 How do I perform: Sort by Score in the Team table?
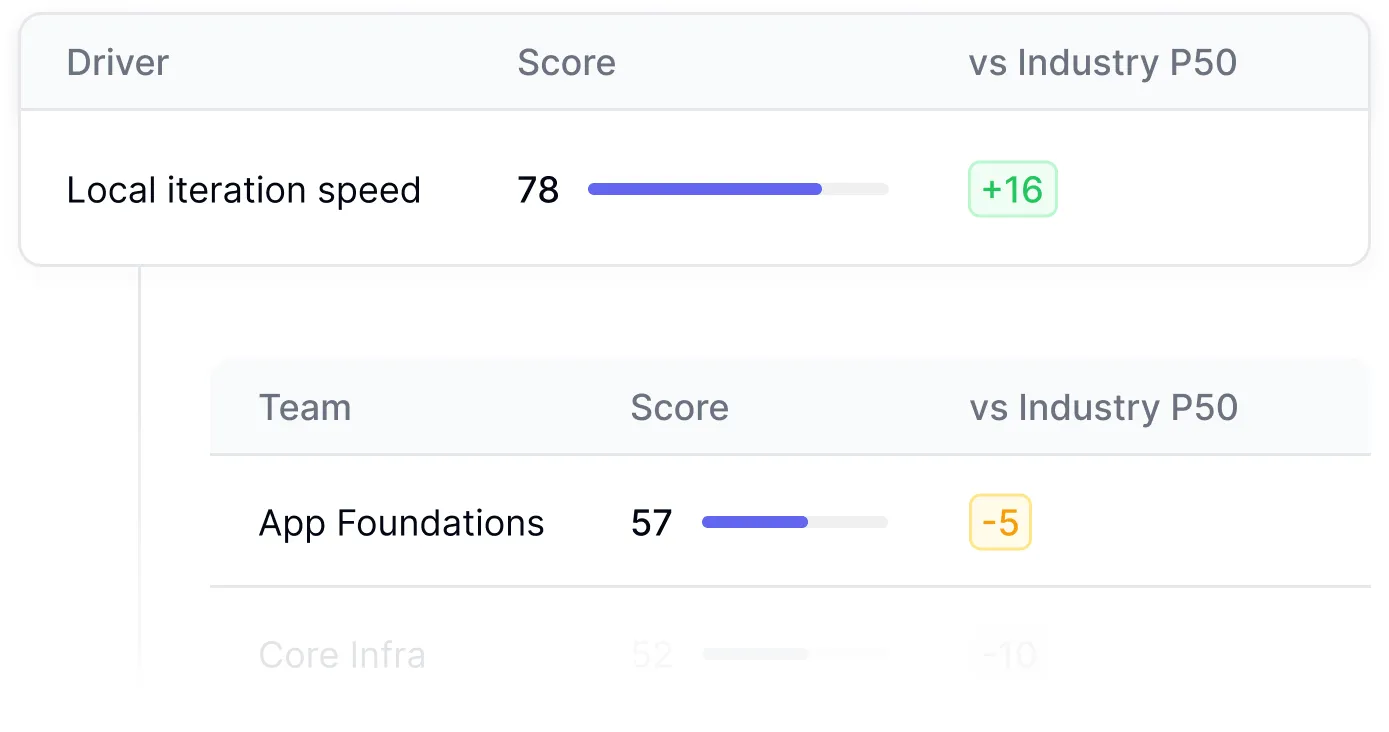pyautogui.click(x=679, y=408)
